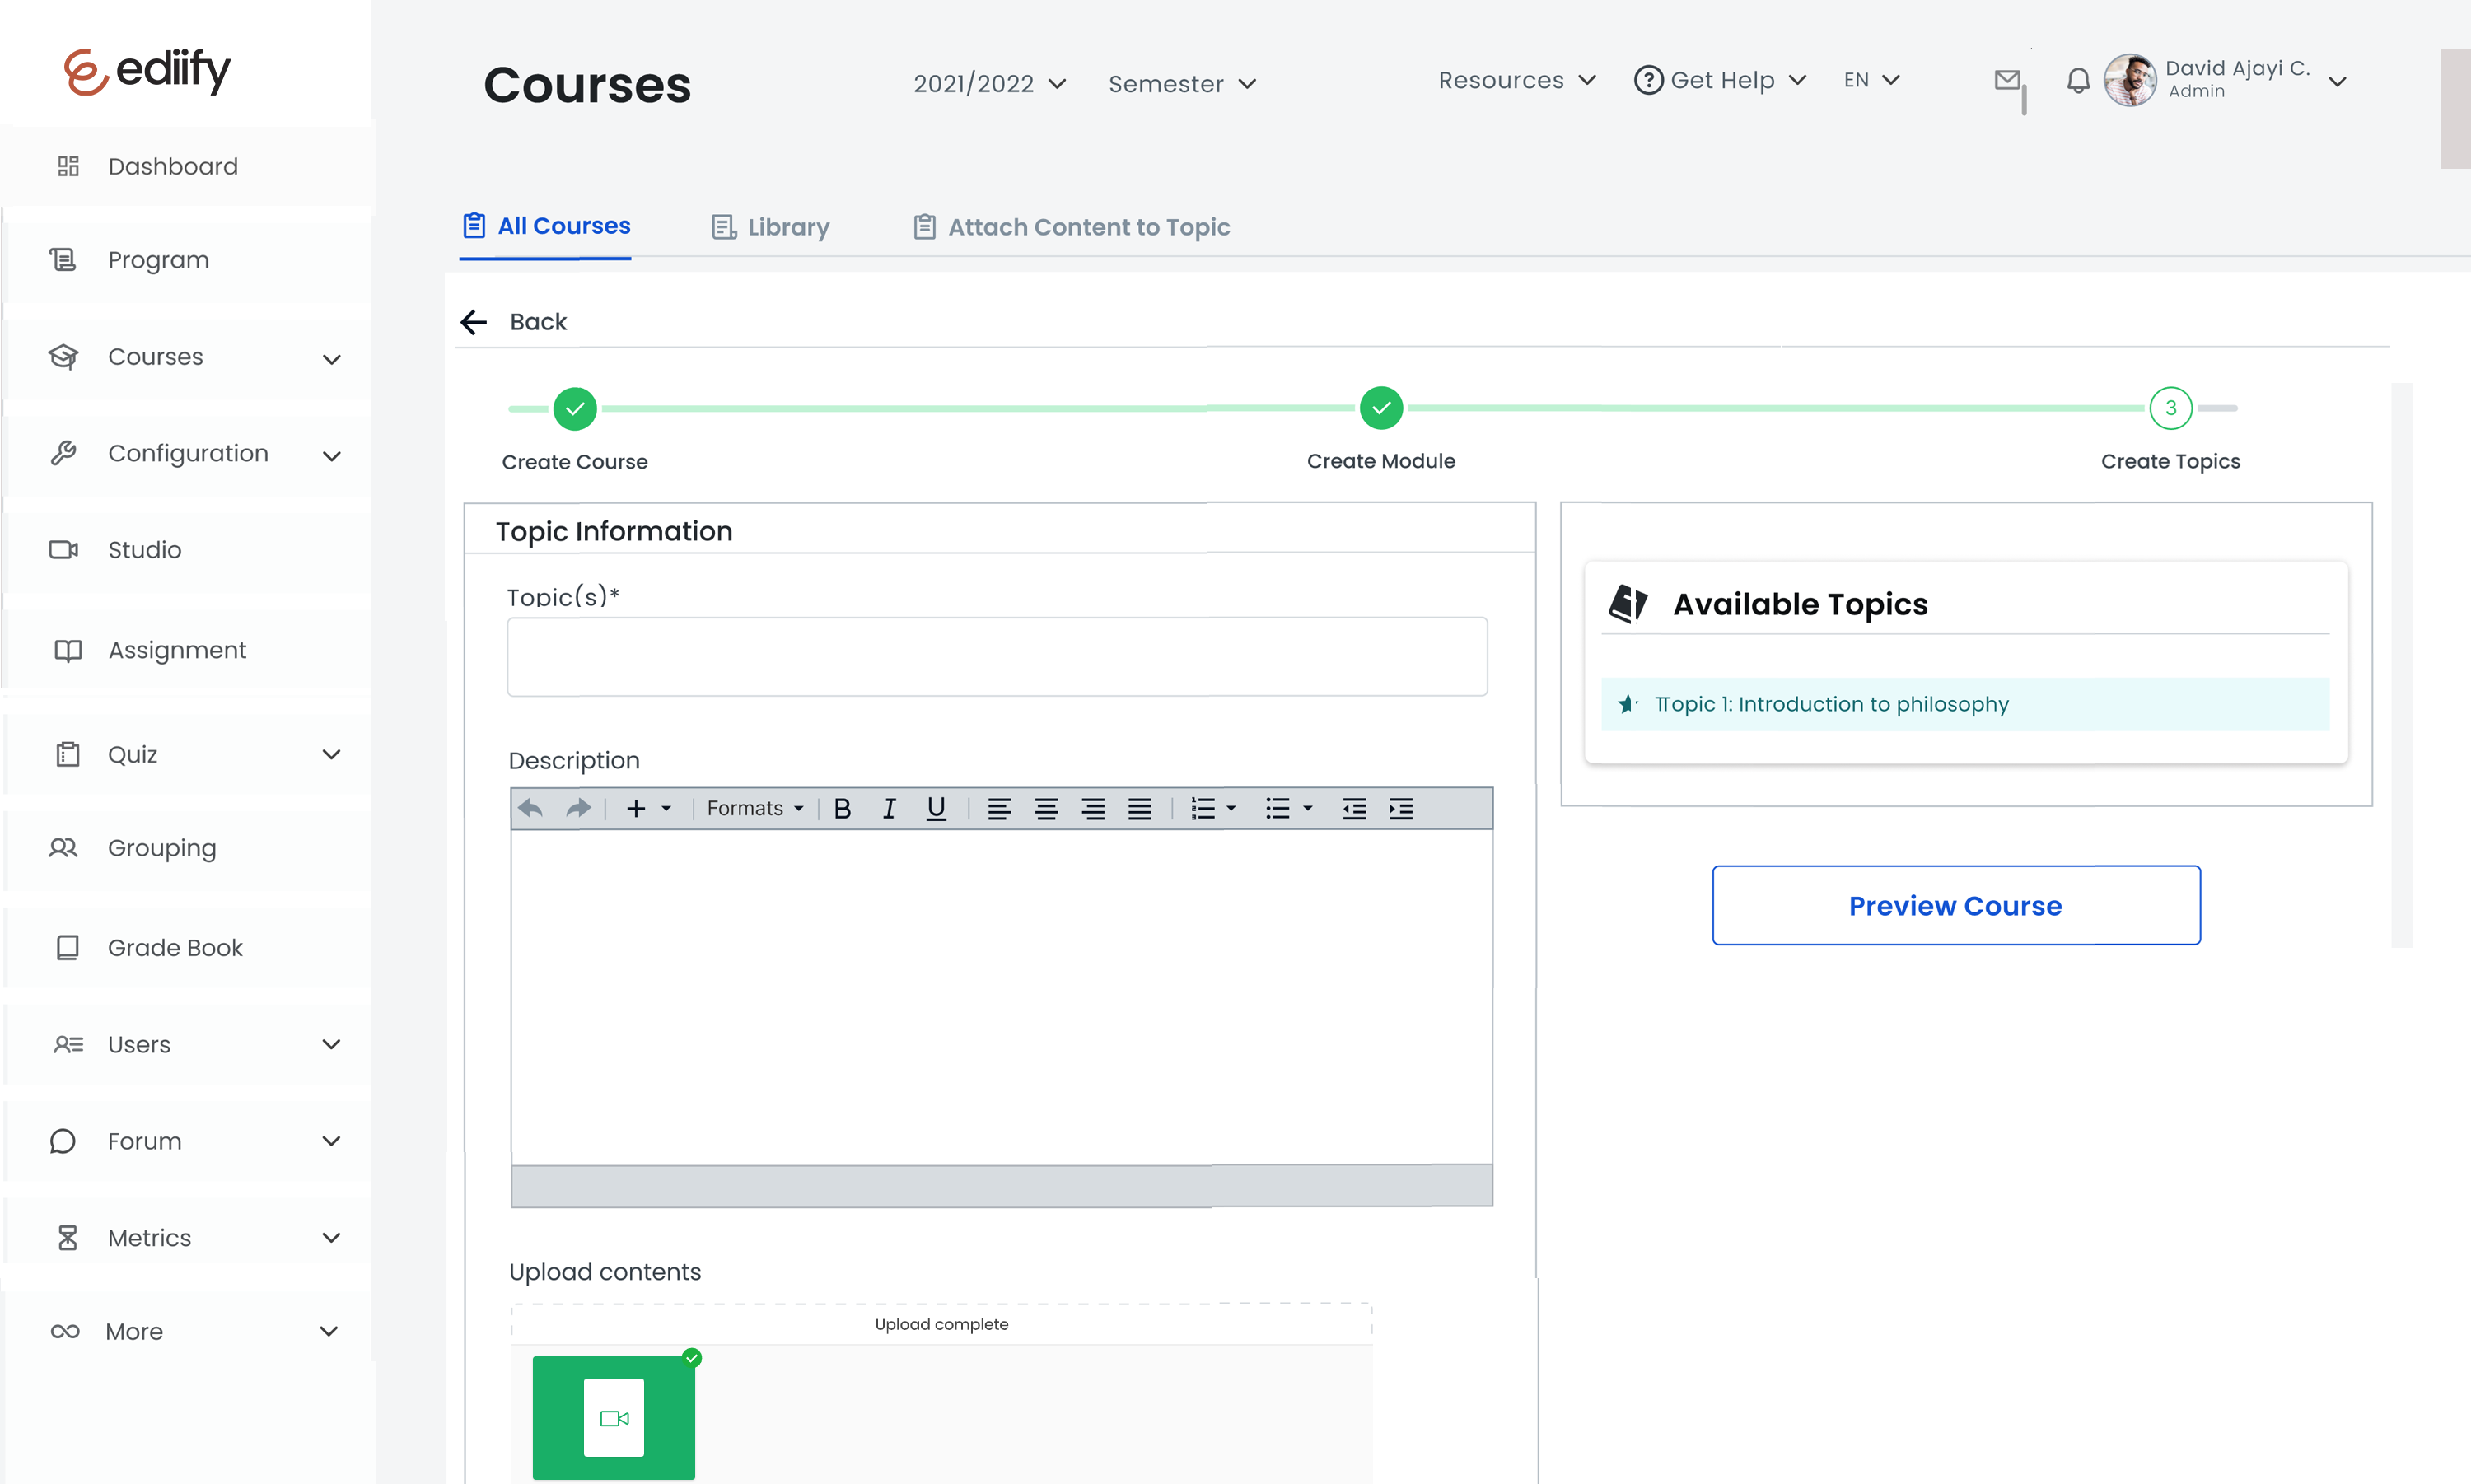Open the bullet list style dropdown
This screenshot has width=2471, height=1484.
click(1308, 808)
